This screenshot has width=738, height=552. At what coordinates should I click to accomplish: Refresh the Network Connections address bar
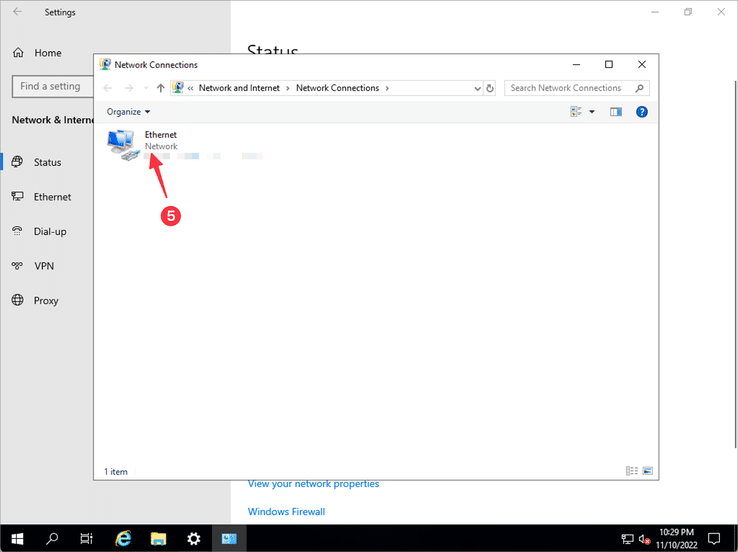point(490,88)
